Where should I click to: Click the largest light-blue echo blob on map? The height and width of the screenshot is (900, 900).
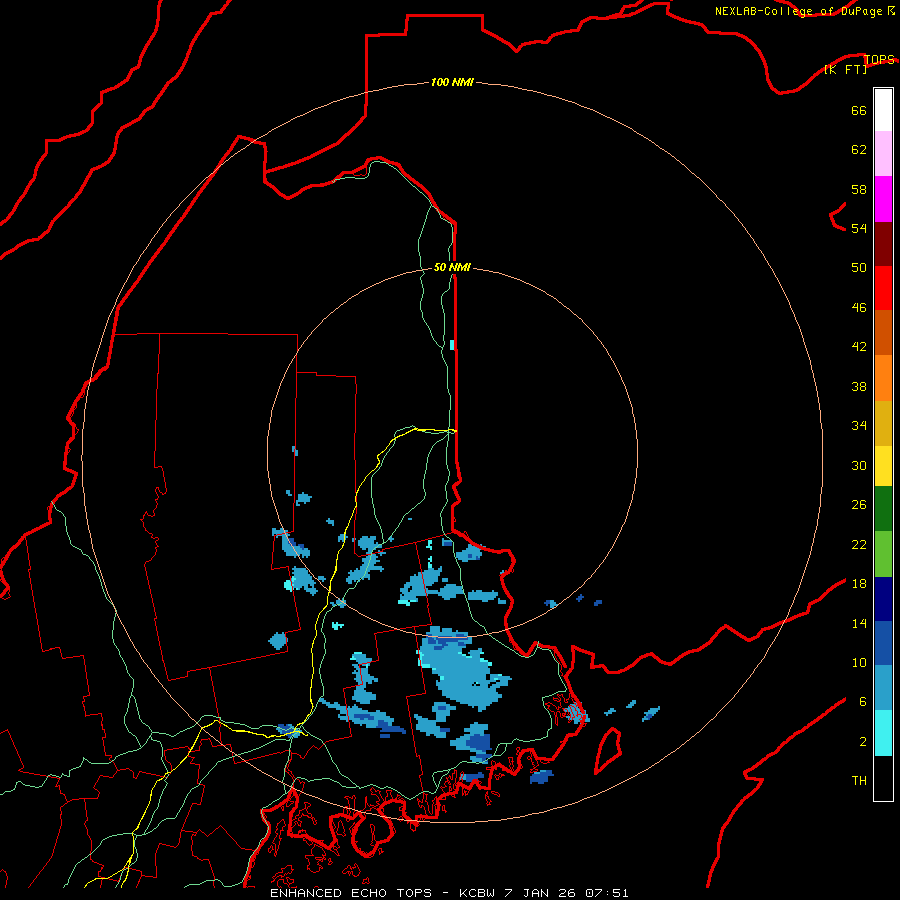pos(464,669)
